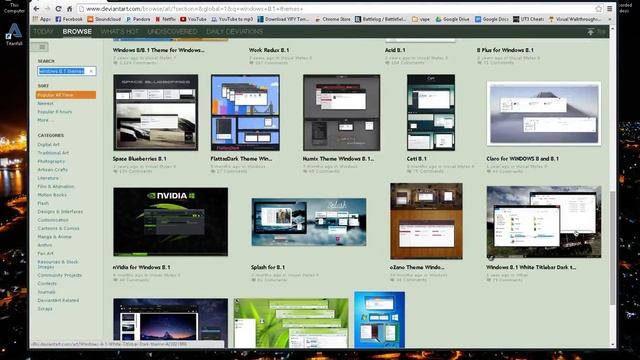Open the Splash for 8.1 thumbnail

click(x=309, y=222)
